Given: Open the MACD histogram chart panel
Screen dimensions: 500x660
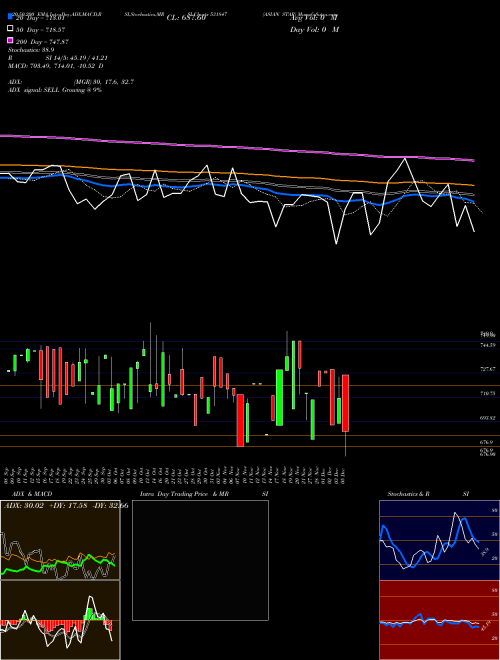Looking at the screenshot, I should click(60, 620).
